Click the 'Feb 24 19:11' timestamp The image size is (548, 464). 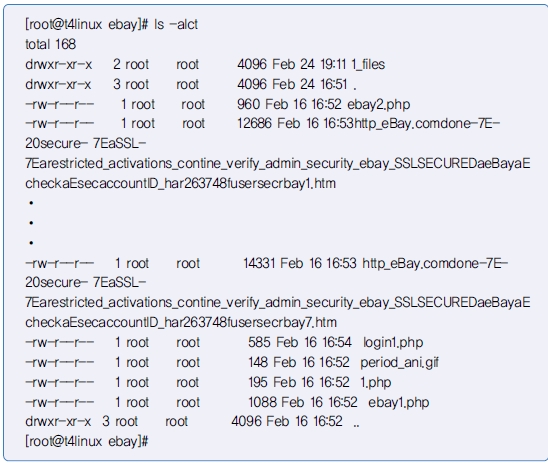coord(309,64)
